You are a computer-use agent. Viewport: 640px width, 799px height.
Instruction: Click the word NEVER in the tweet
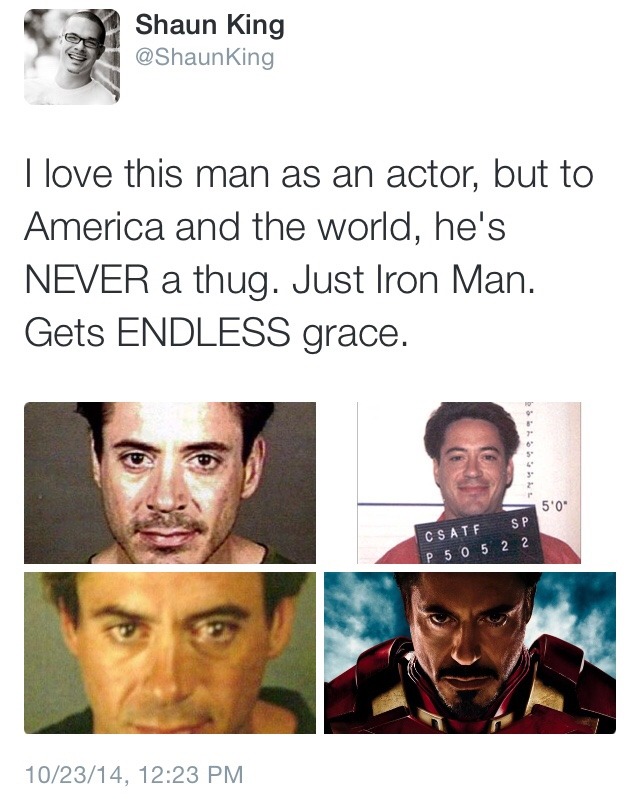click(87, 280)
